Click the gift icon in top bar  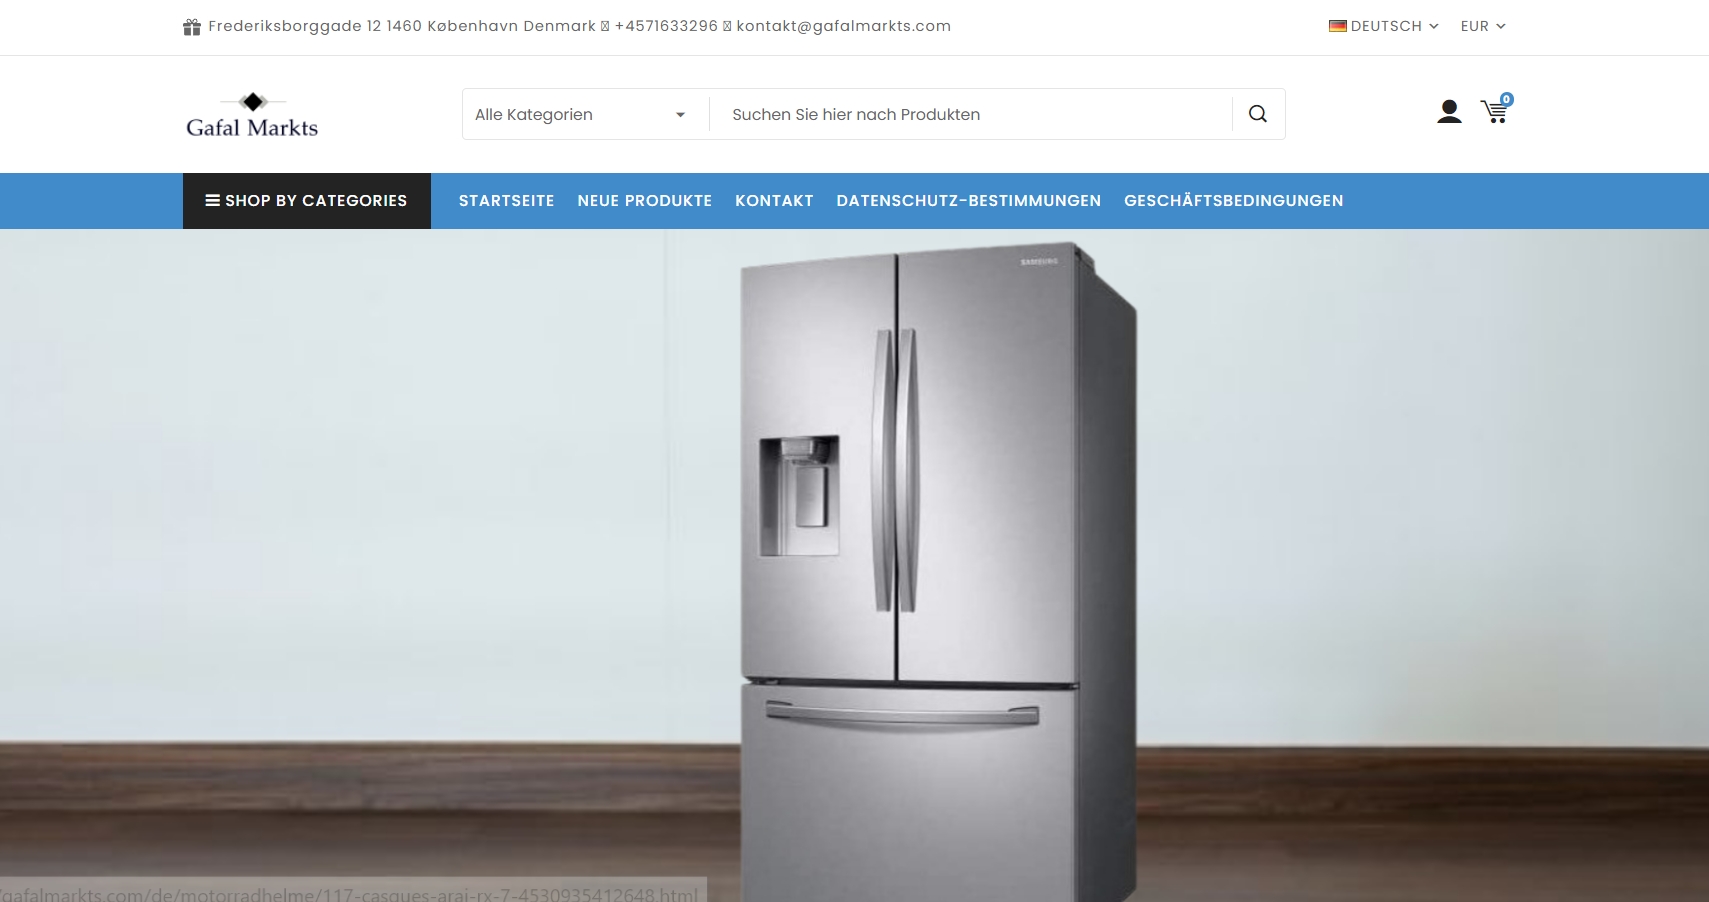point(192,27)
